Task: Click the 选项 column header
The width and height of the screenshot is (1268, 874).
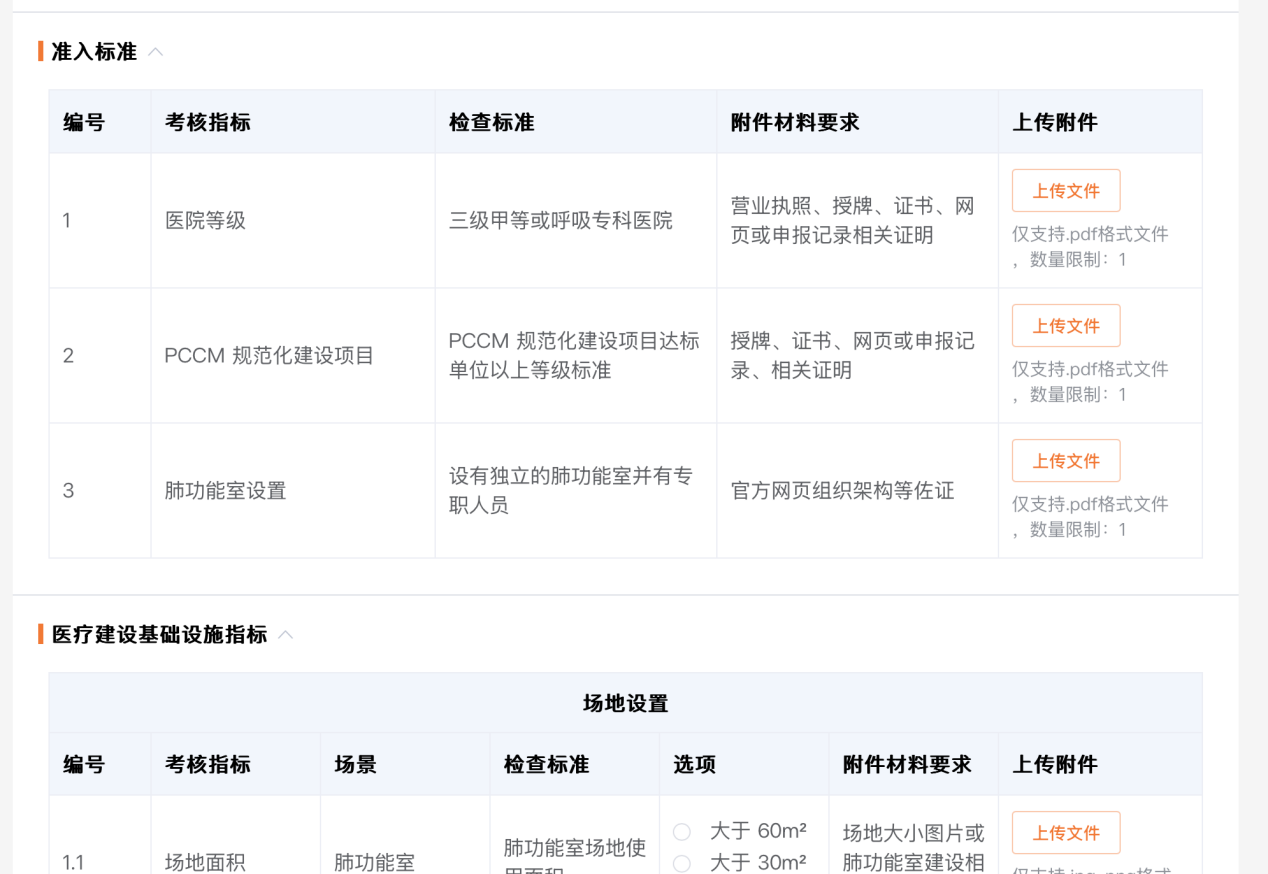Action: (694, 765)
